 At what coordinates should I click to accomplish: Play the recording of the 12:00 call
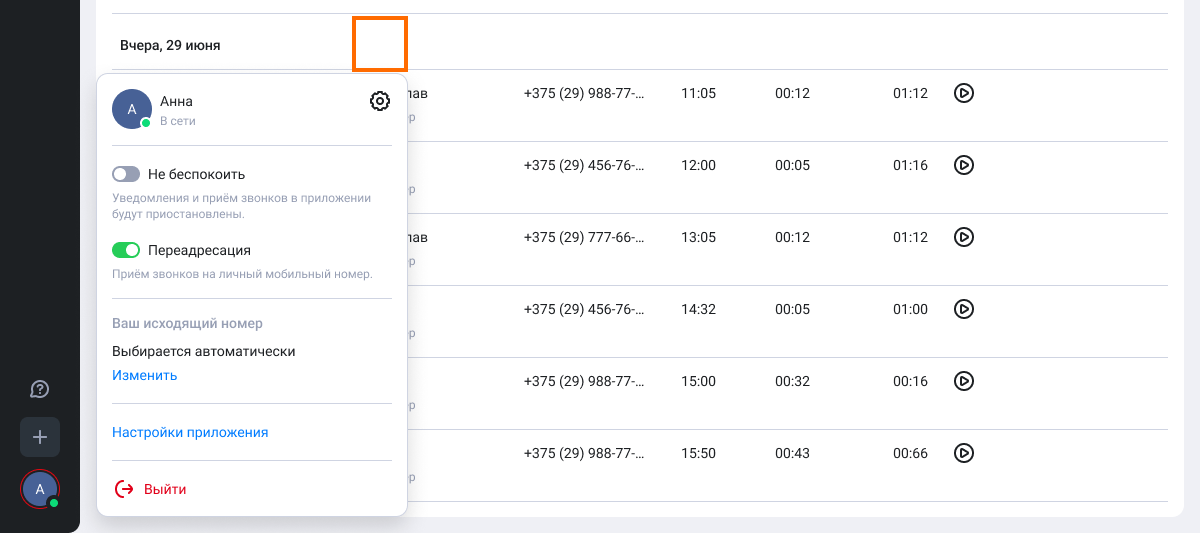(x=963, y=165)
